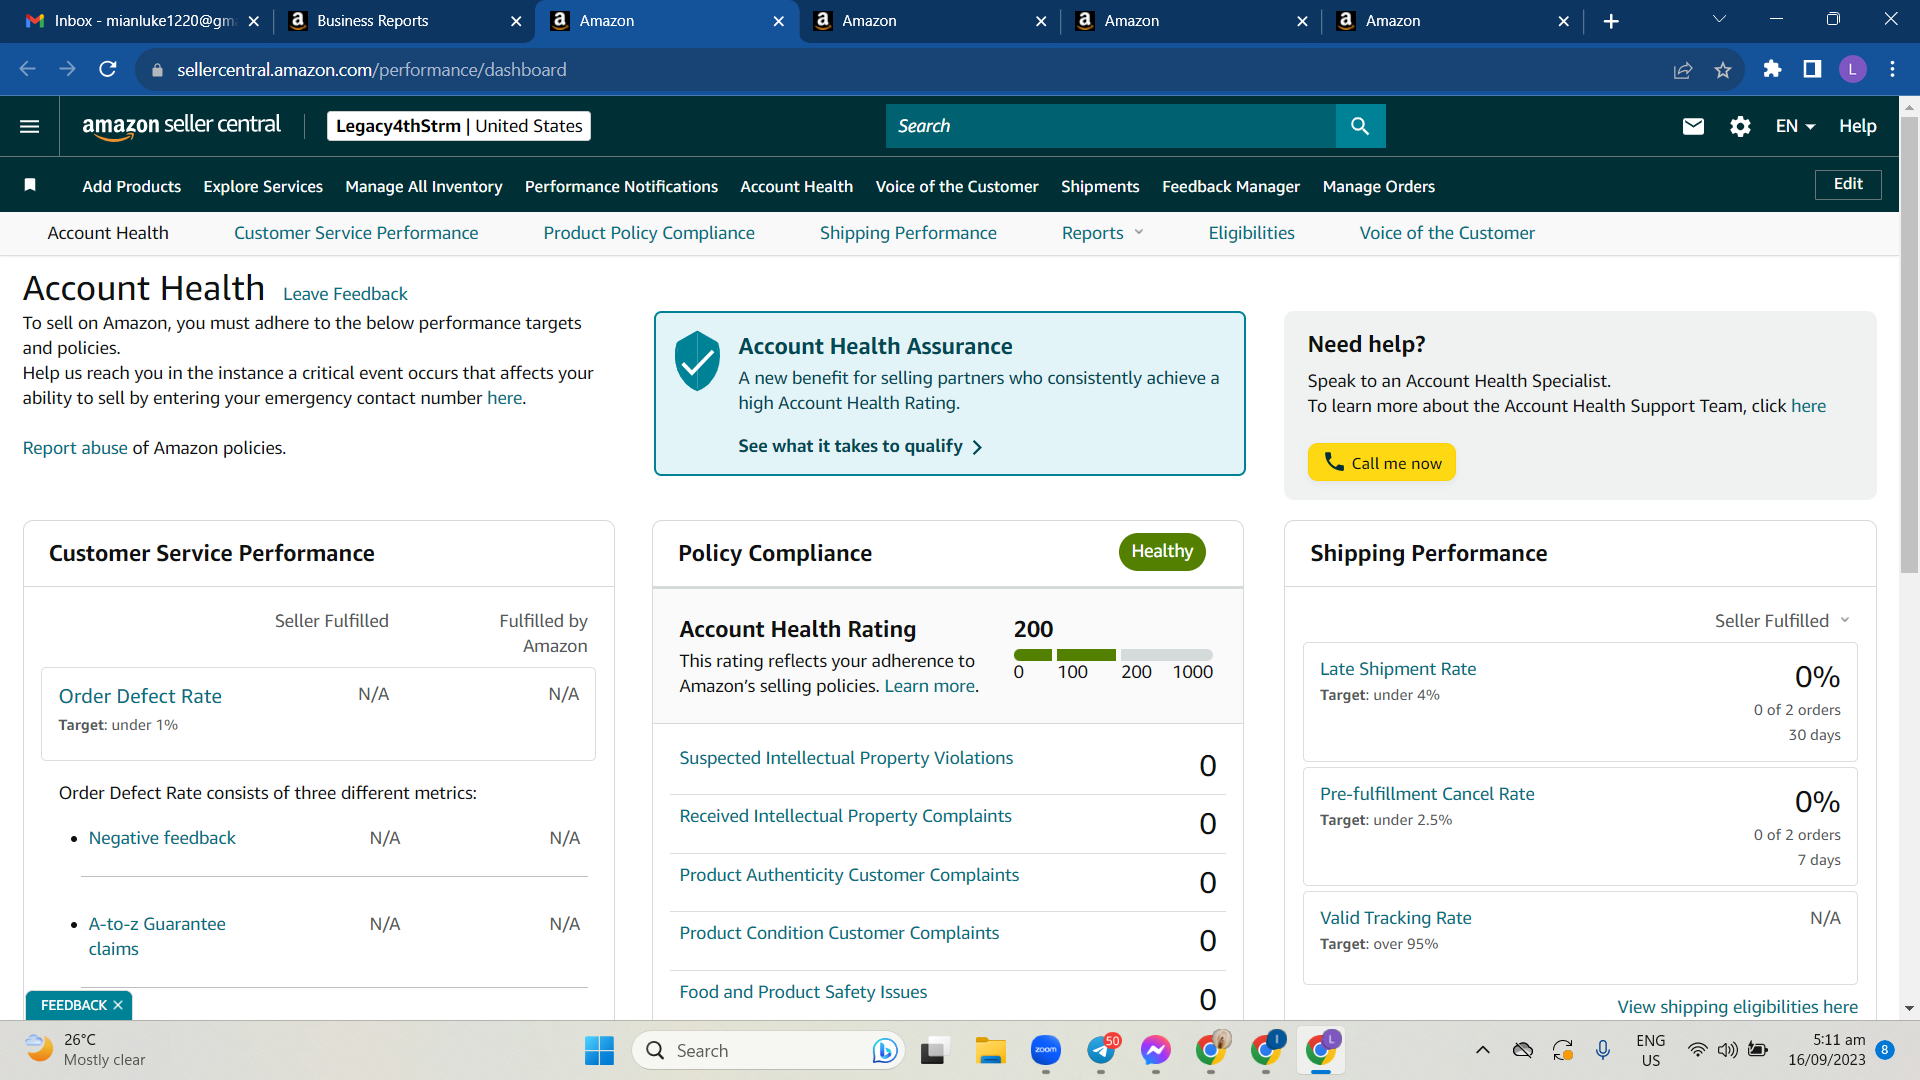Open Messenger from the taskbar

click(1156, 1050)
